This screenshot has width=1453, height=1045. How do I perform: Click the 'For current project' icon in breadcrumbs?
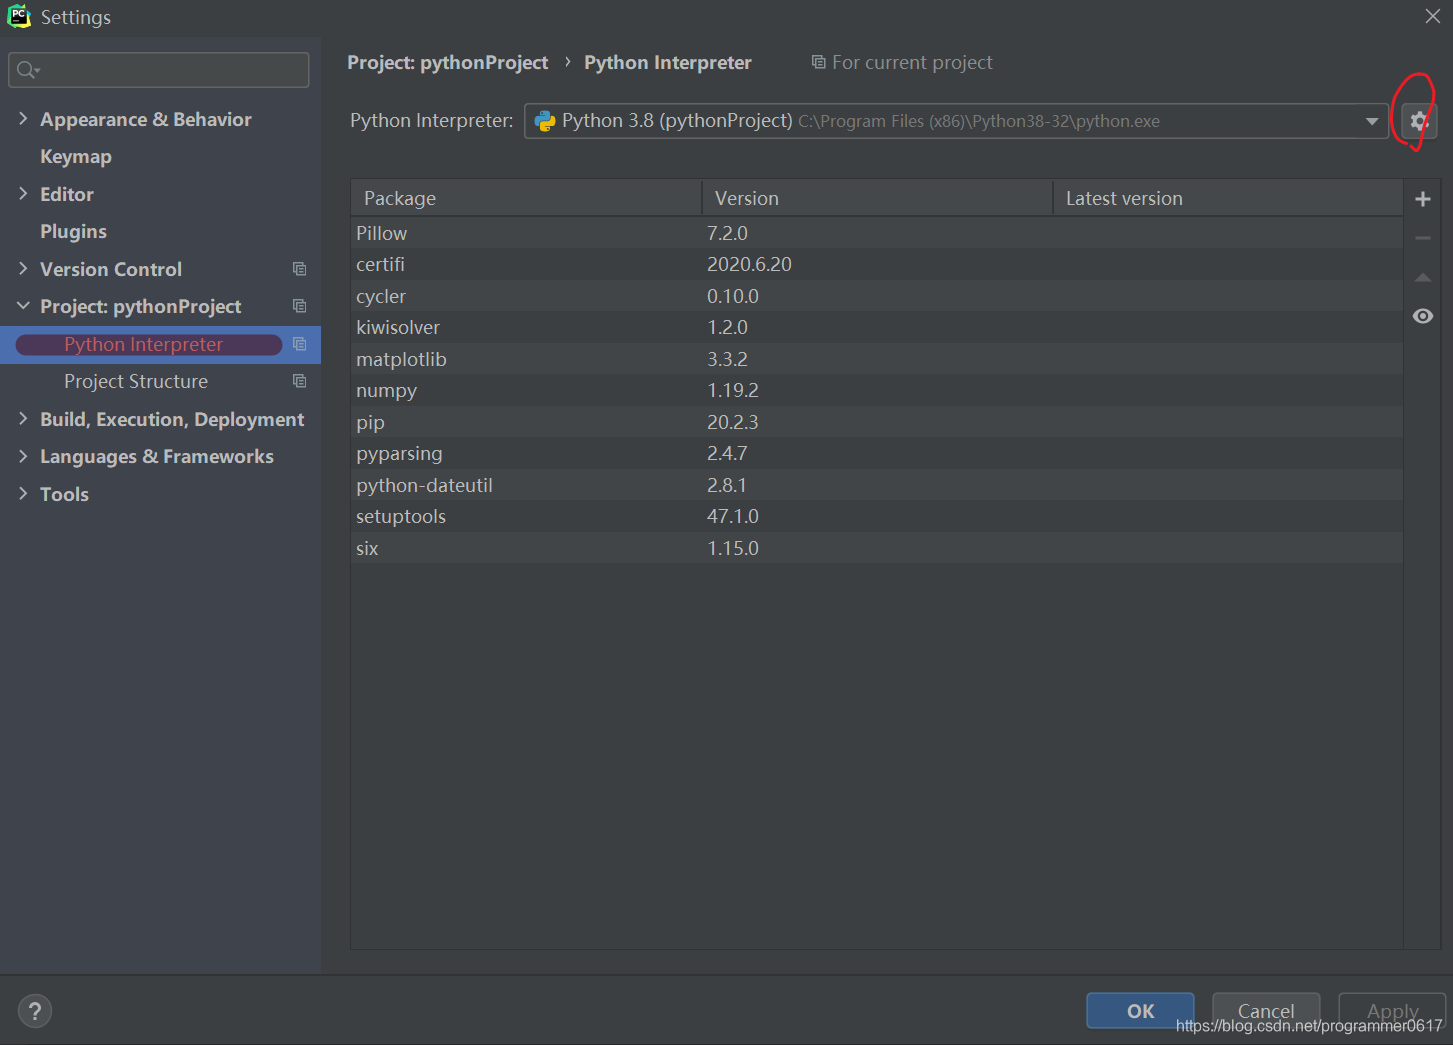click(817, 62)
